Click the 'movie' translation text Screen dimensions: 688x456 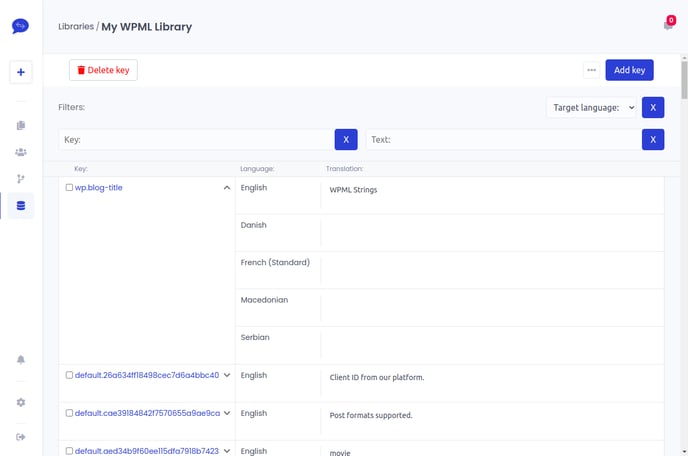(340, 452)
